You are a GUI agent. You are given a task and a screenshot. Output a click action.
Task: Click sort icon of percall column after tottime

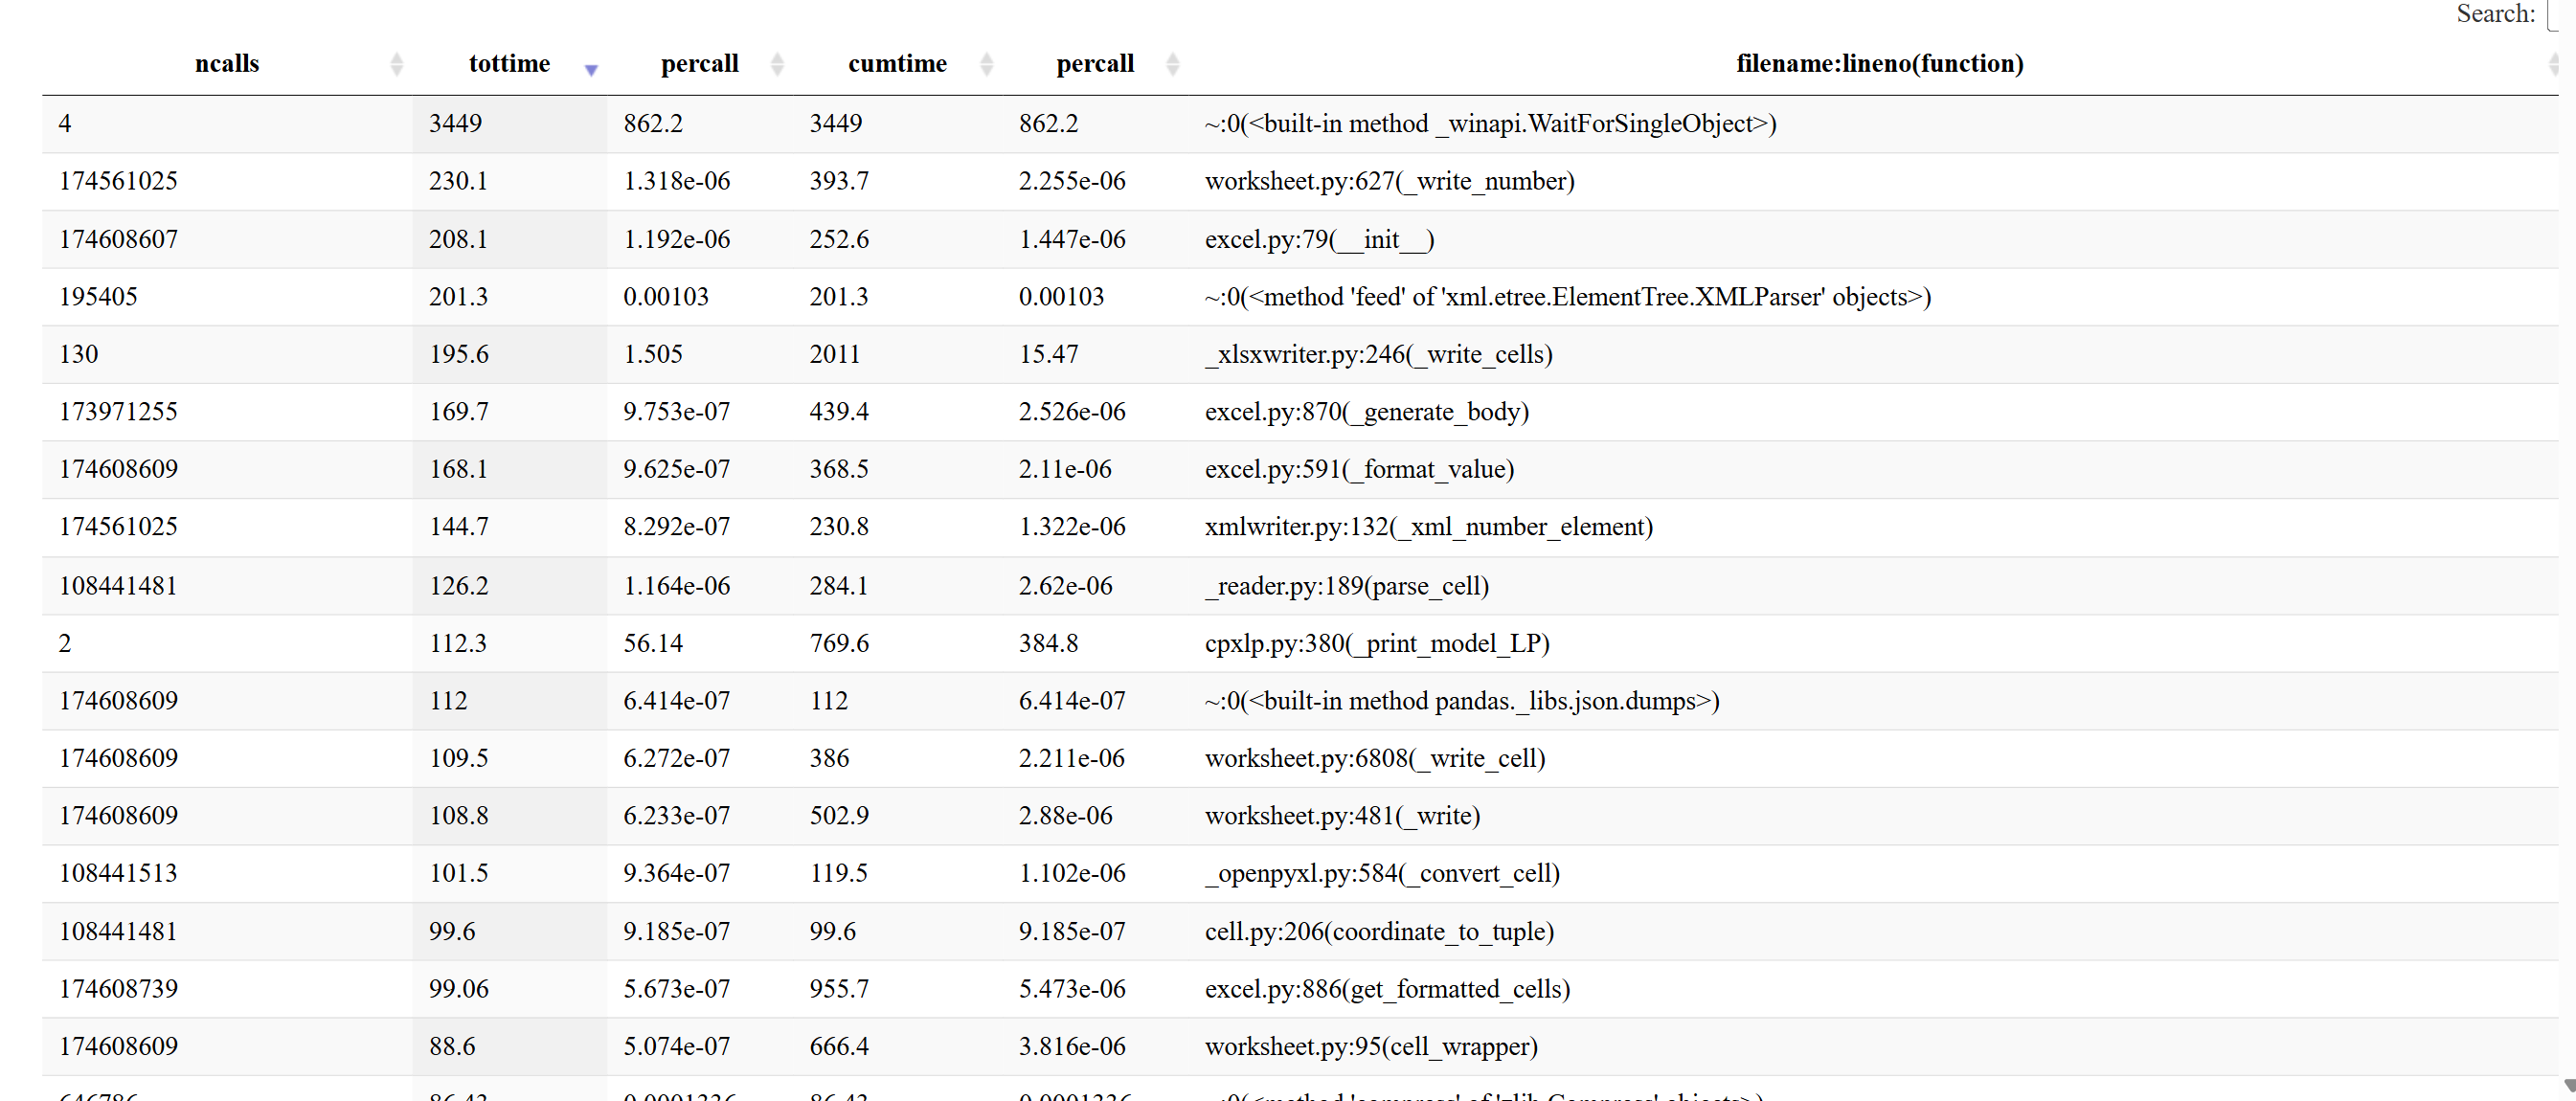coord(777,64)
